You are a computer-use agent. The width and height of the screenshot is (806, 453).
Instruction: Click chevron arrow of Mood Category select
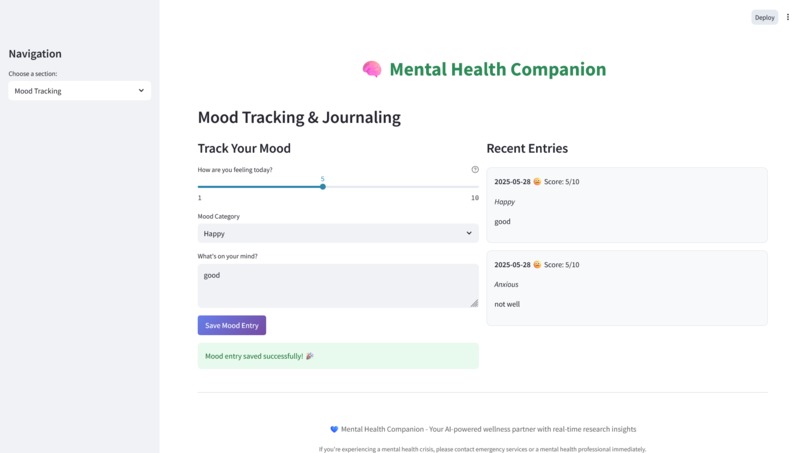pos(469,233)
